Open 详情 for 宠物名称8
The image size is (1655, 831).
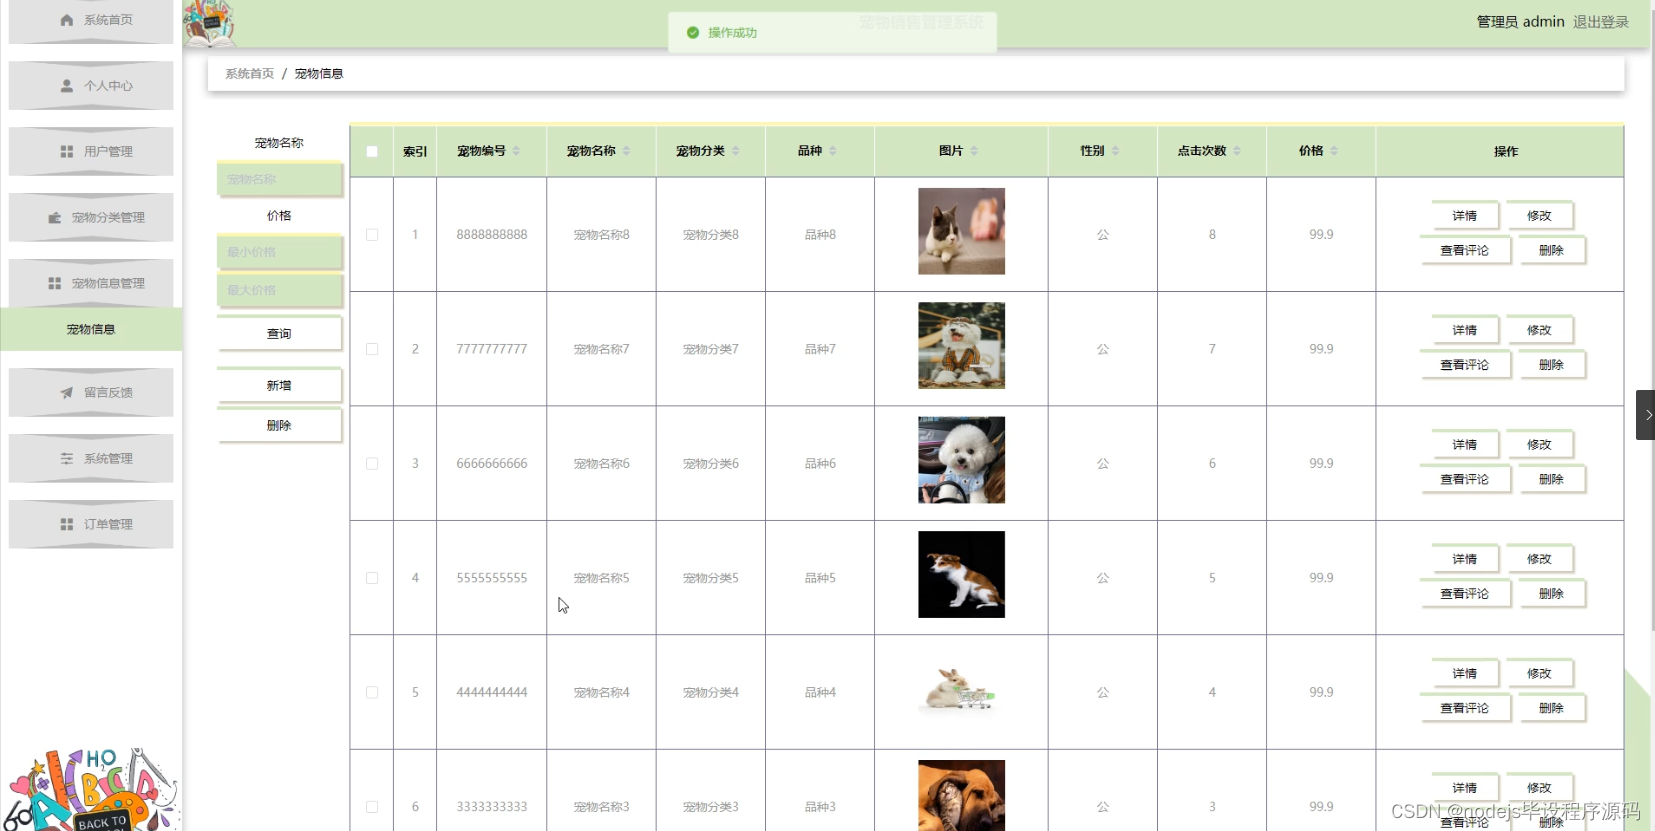tap(1464, 216)
